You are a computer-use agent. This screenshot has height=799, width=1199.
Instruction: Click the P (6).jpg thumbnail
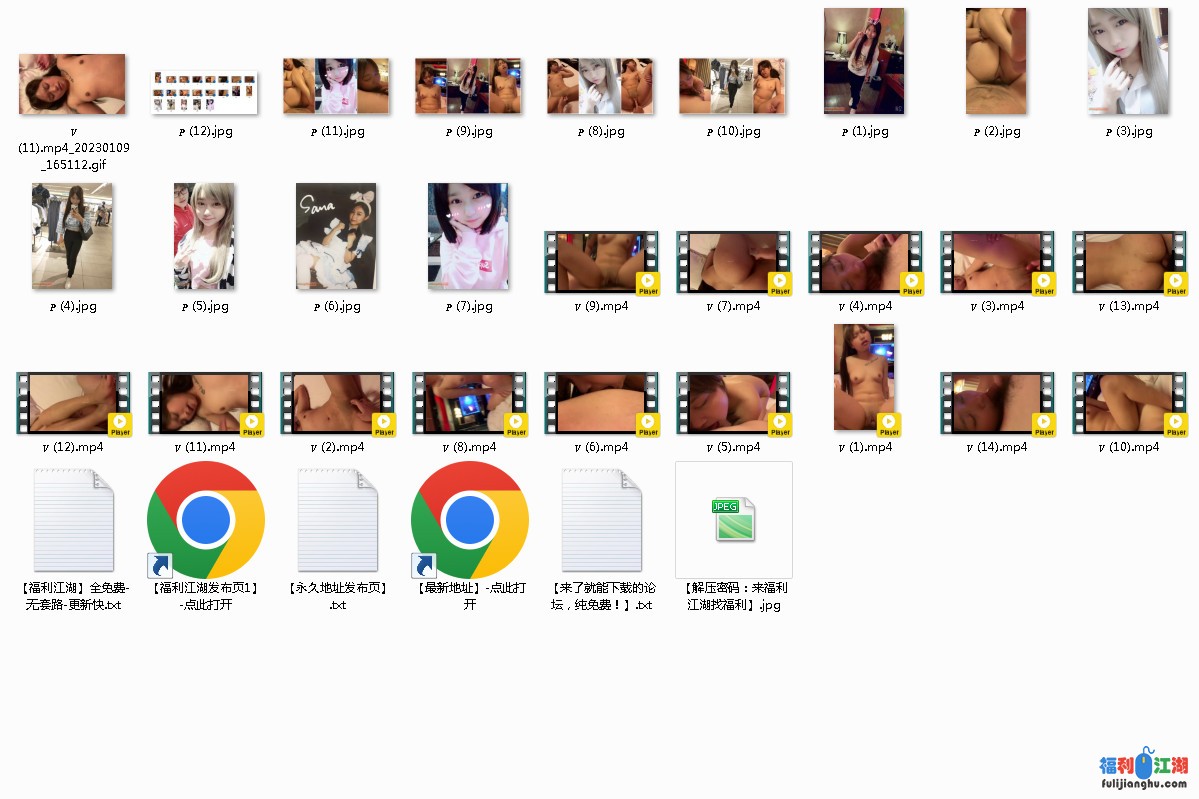(x=336, y=236)
